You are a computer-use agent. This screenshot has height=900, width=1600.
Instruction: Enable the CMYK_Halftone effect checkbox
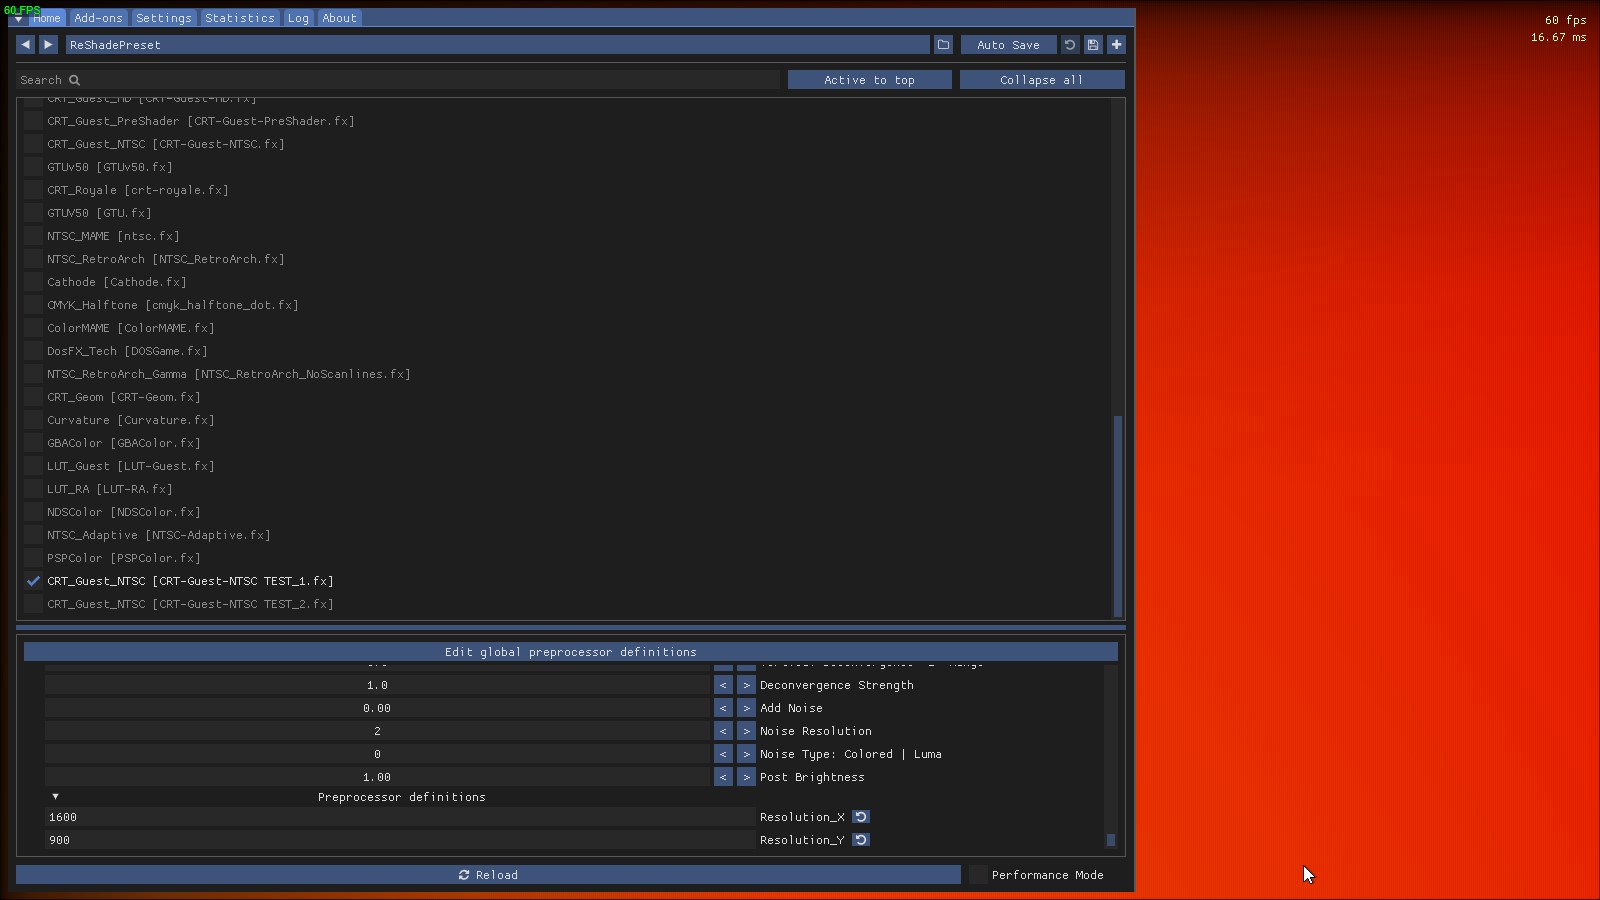[33, 305]
